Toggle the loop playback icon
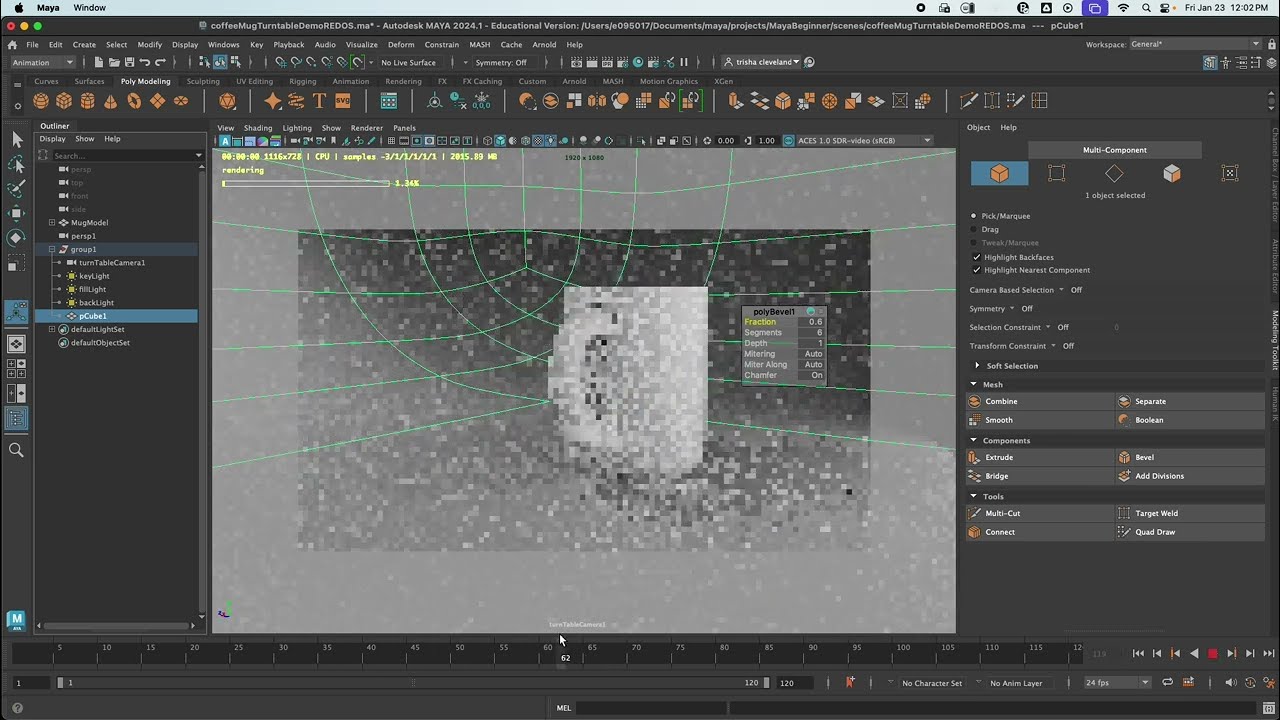1280x720 pixels. (1167, 682)
